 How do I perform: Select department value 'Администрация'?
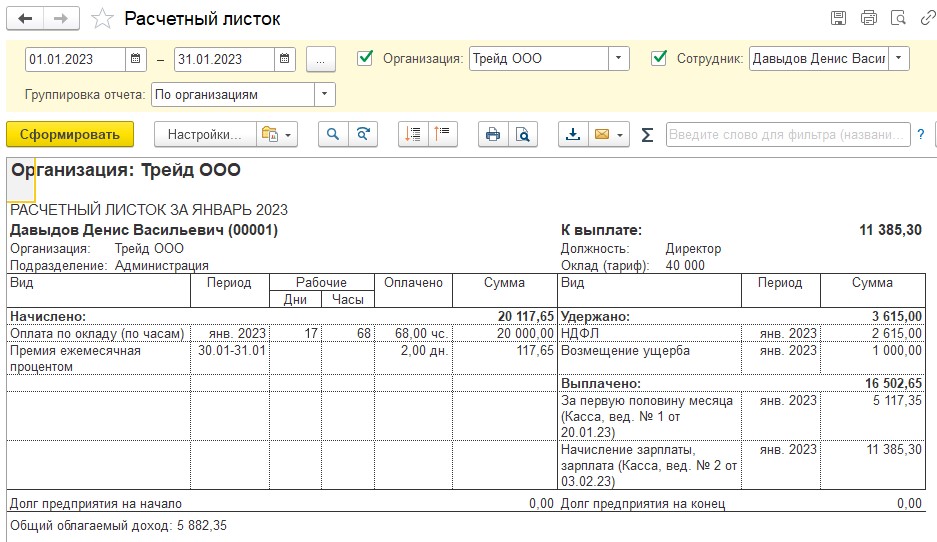pyautogui.click(x=161, y=265)
